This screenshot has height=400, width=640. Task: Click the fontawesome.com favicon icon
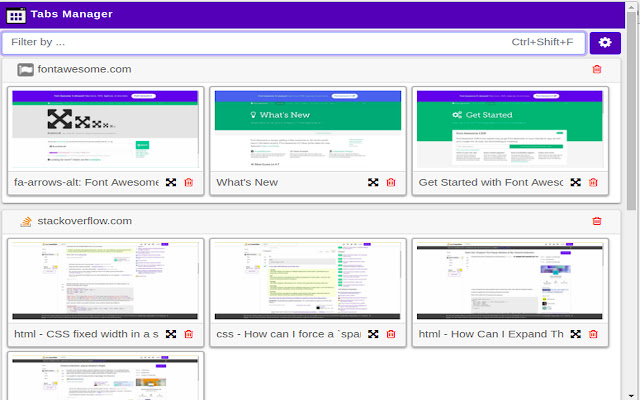coord(25,70)
